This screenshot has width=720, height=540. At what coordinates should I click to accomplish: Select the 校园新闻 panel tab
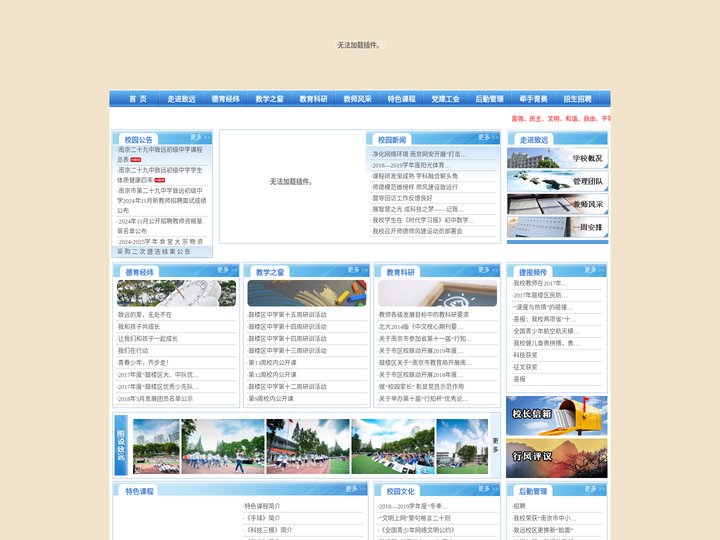tap(392, 140)
